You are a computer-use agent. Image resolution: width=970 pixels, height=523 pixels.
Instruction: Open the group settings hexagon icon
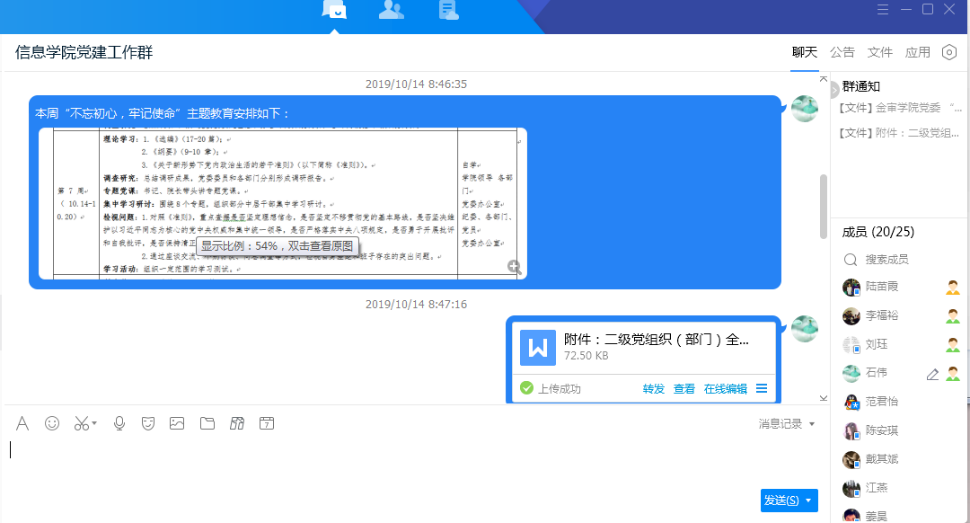tap(950, 52)
